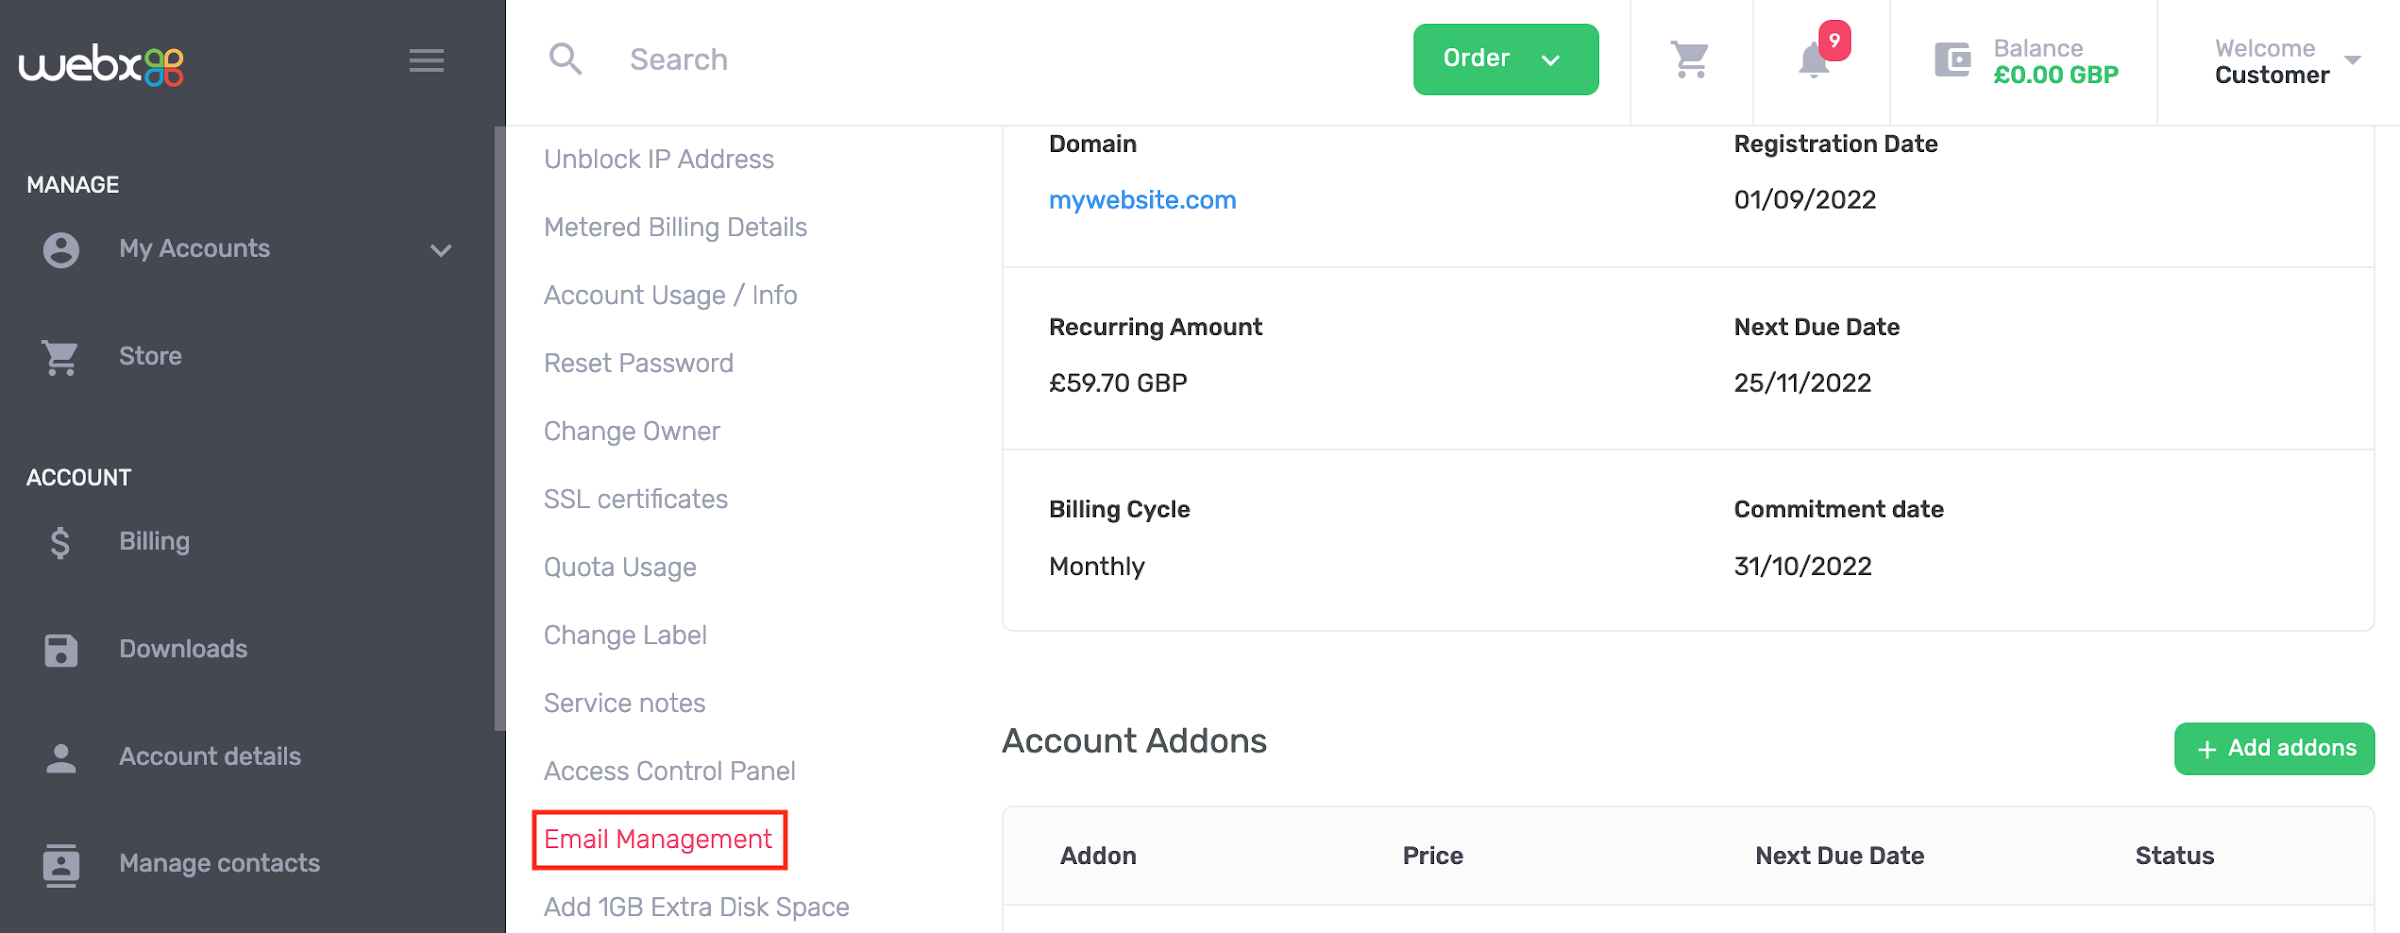Type in the Search field
The width and height of the screenshot is (2400, 933).
[x=900, y=60]
